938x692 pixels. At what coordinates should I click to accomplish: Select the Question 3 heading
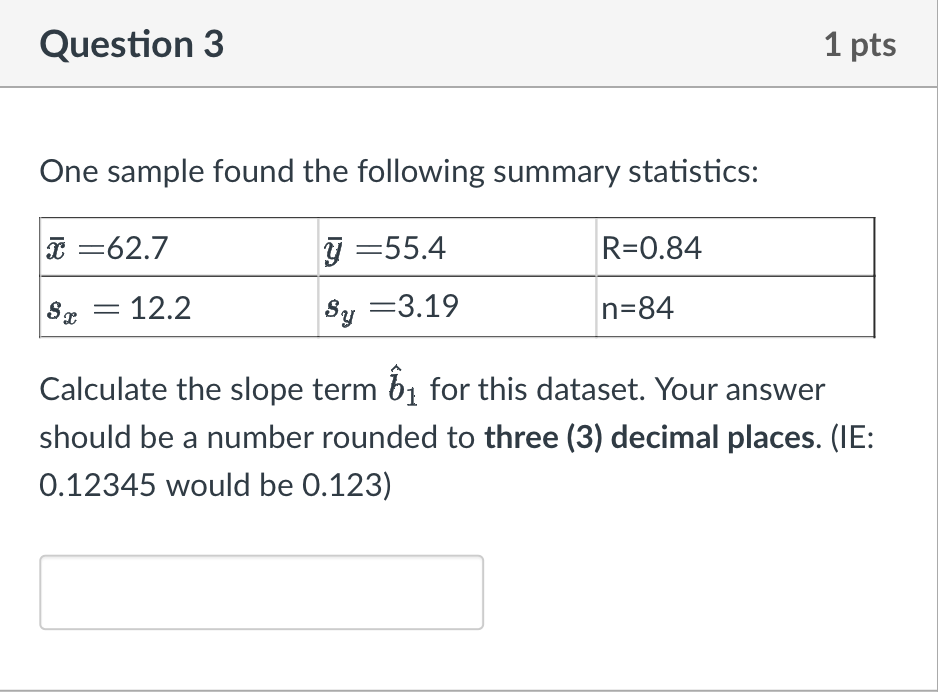click(130, 44)
